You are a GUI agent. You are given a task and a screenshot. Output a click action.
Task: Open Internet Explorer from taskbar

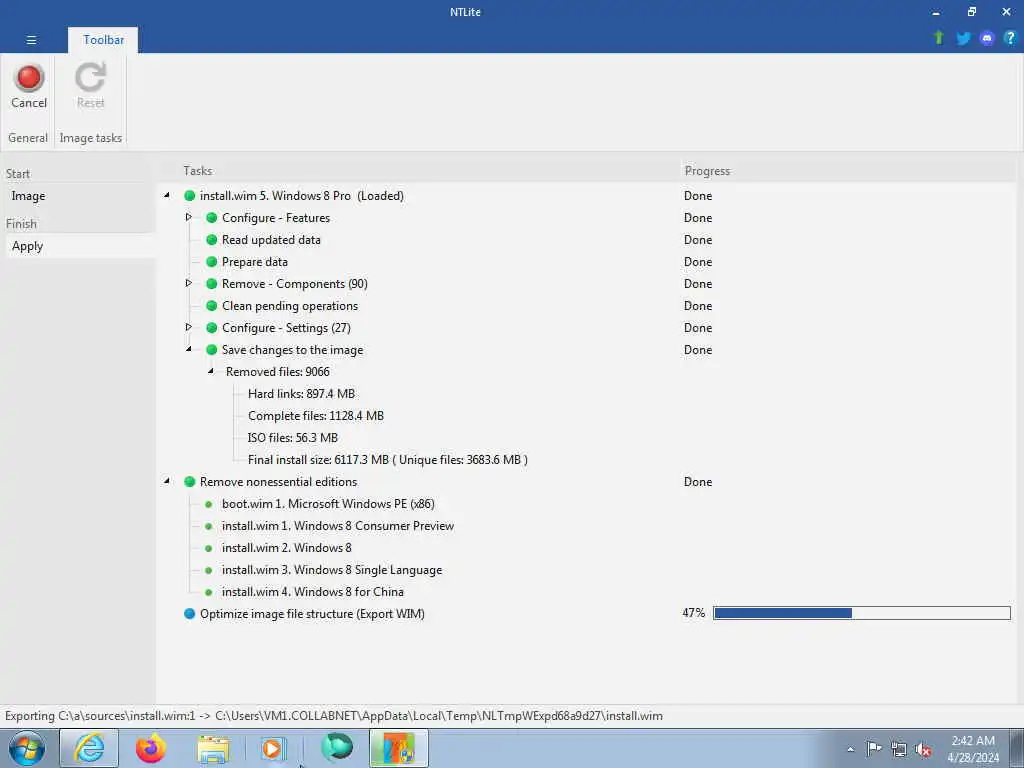point(89,748)
